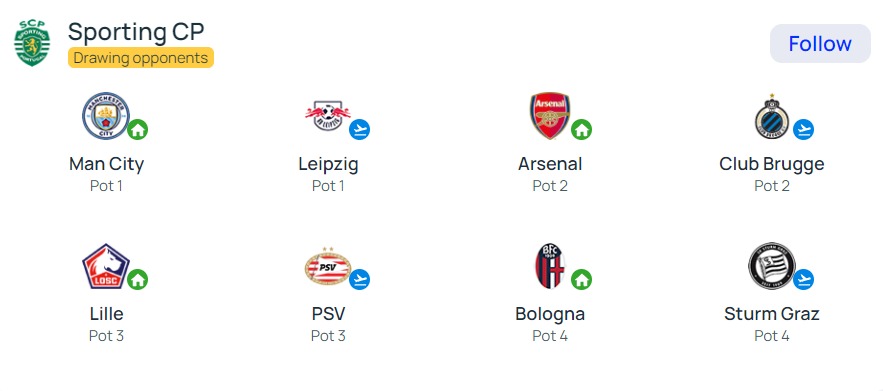
Task: Click the Lille team name
Action: coord(106,313)
